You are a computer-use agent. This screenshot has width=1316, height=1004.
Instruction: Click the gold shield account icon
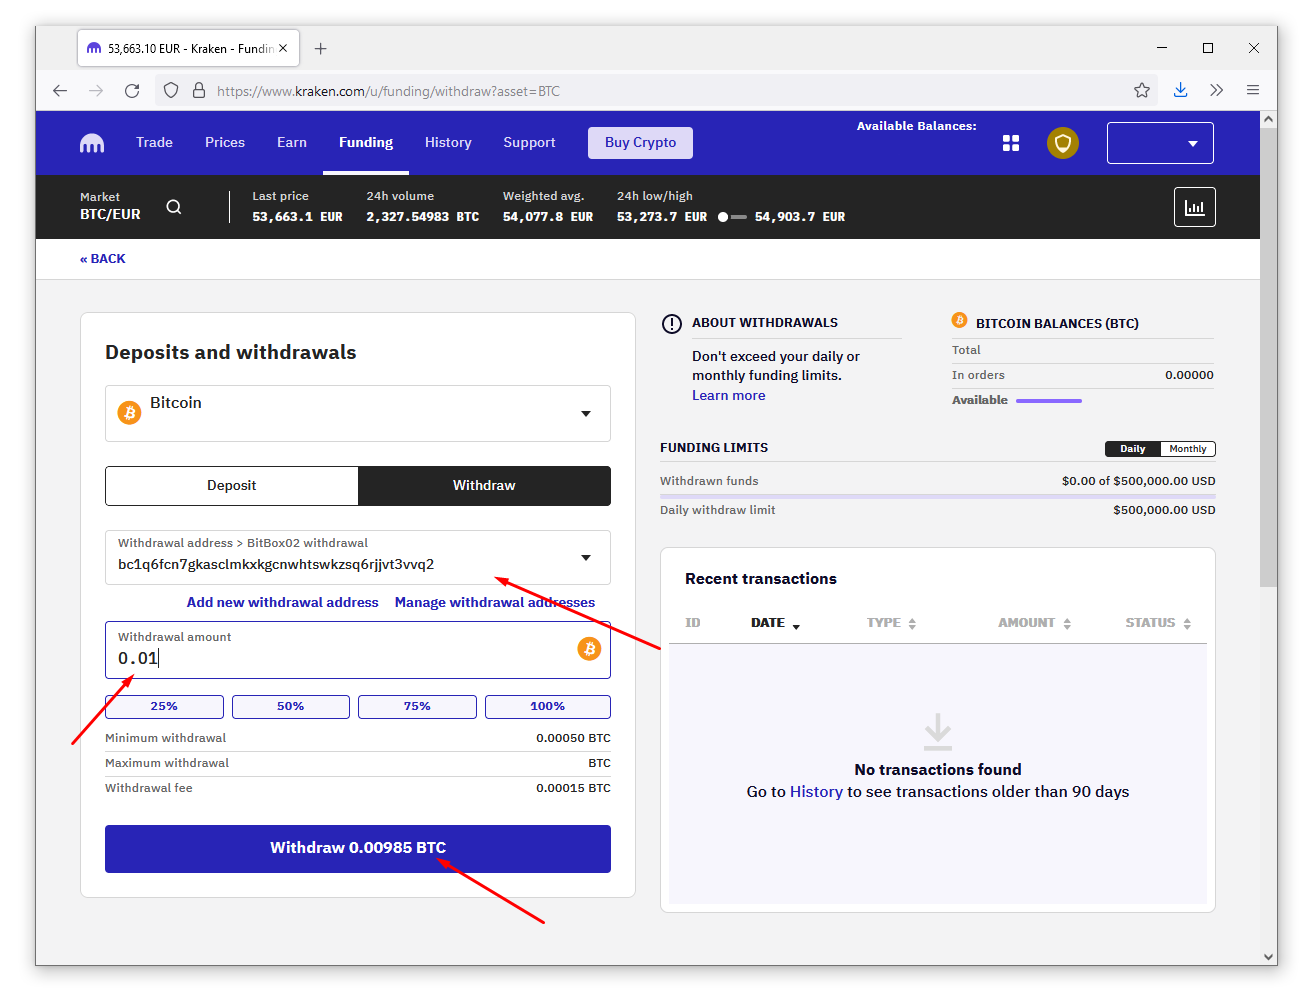point(1063,143)
